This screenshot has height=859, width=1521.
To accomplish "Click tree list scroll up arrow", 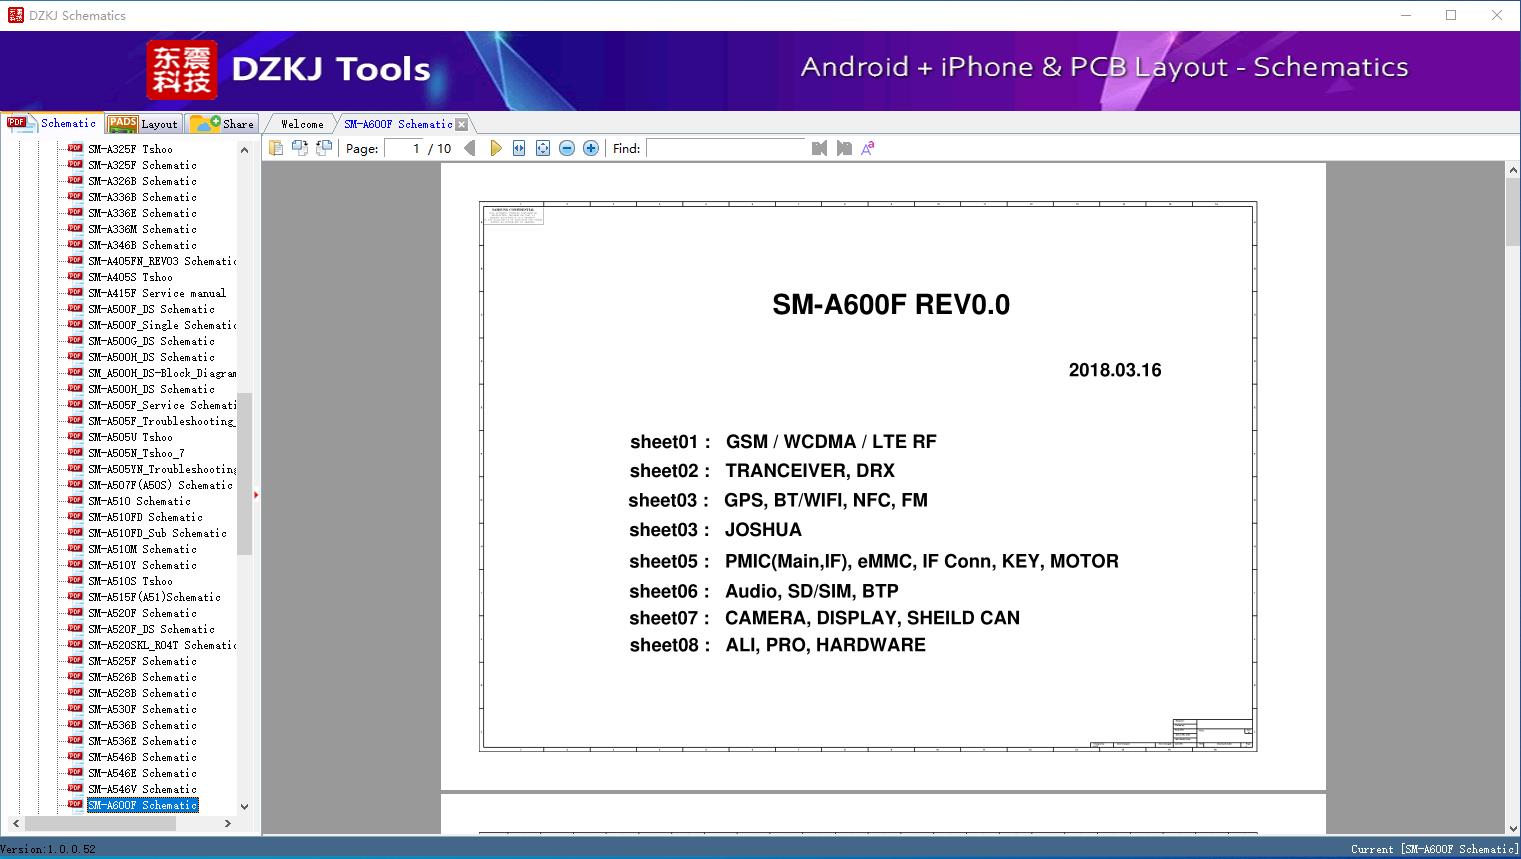I will tap(244, 150).
